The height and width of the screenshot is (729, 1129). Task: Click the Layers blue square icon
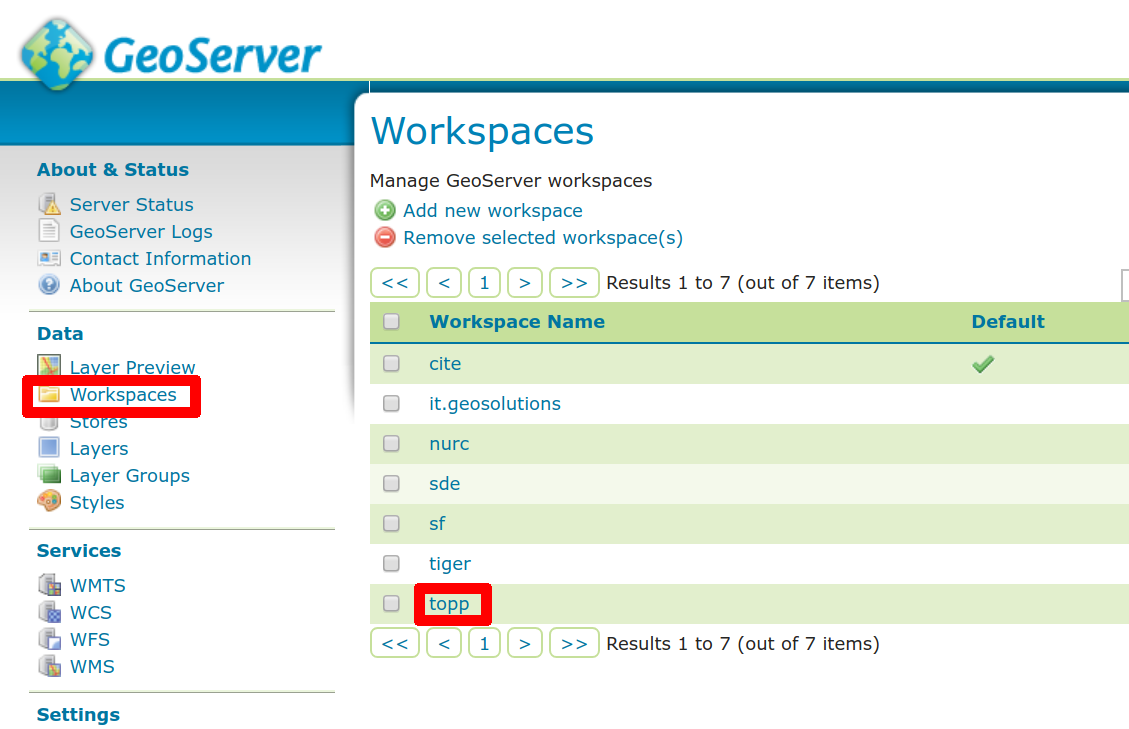coord(49,447)
